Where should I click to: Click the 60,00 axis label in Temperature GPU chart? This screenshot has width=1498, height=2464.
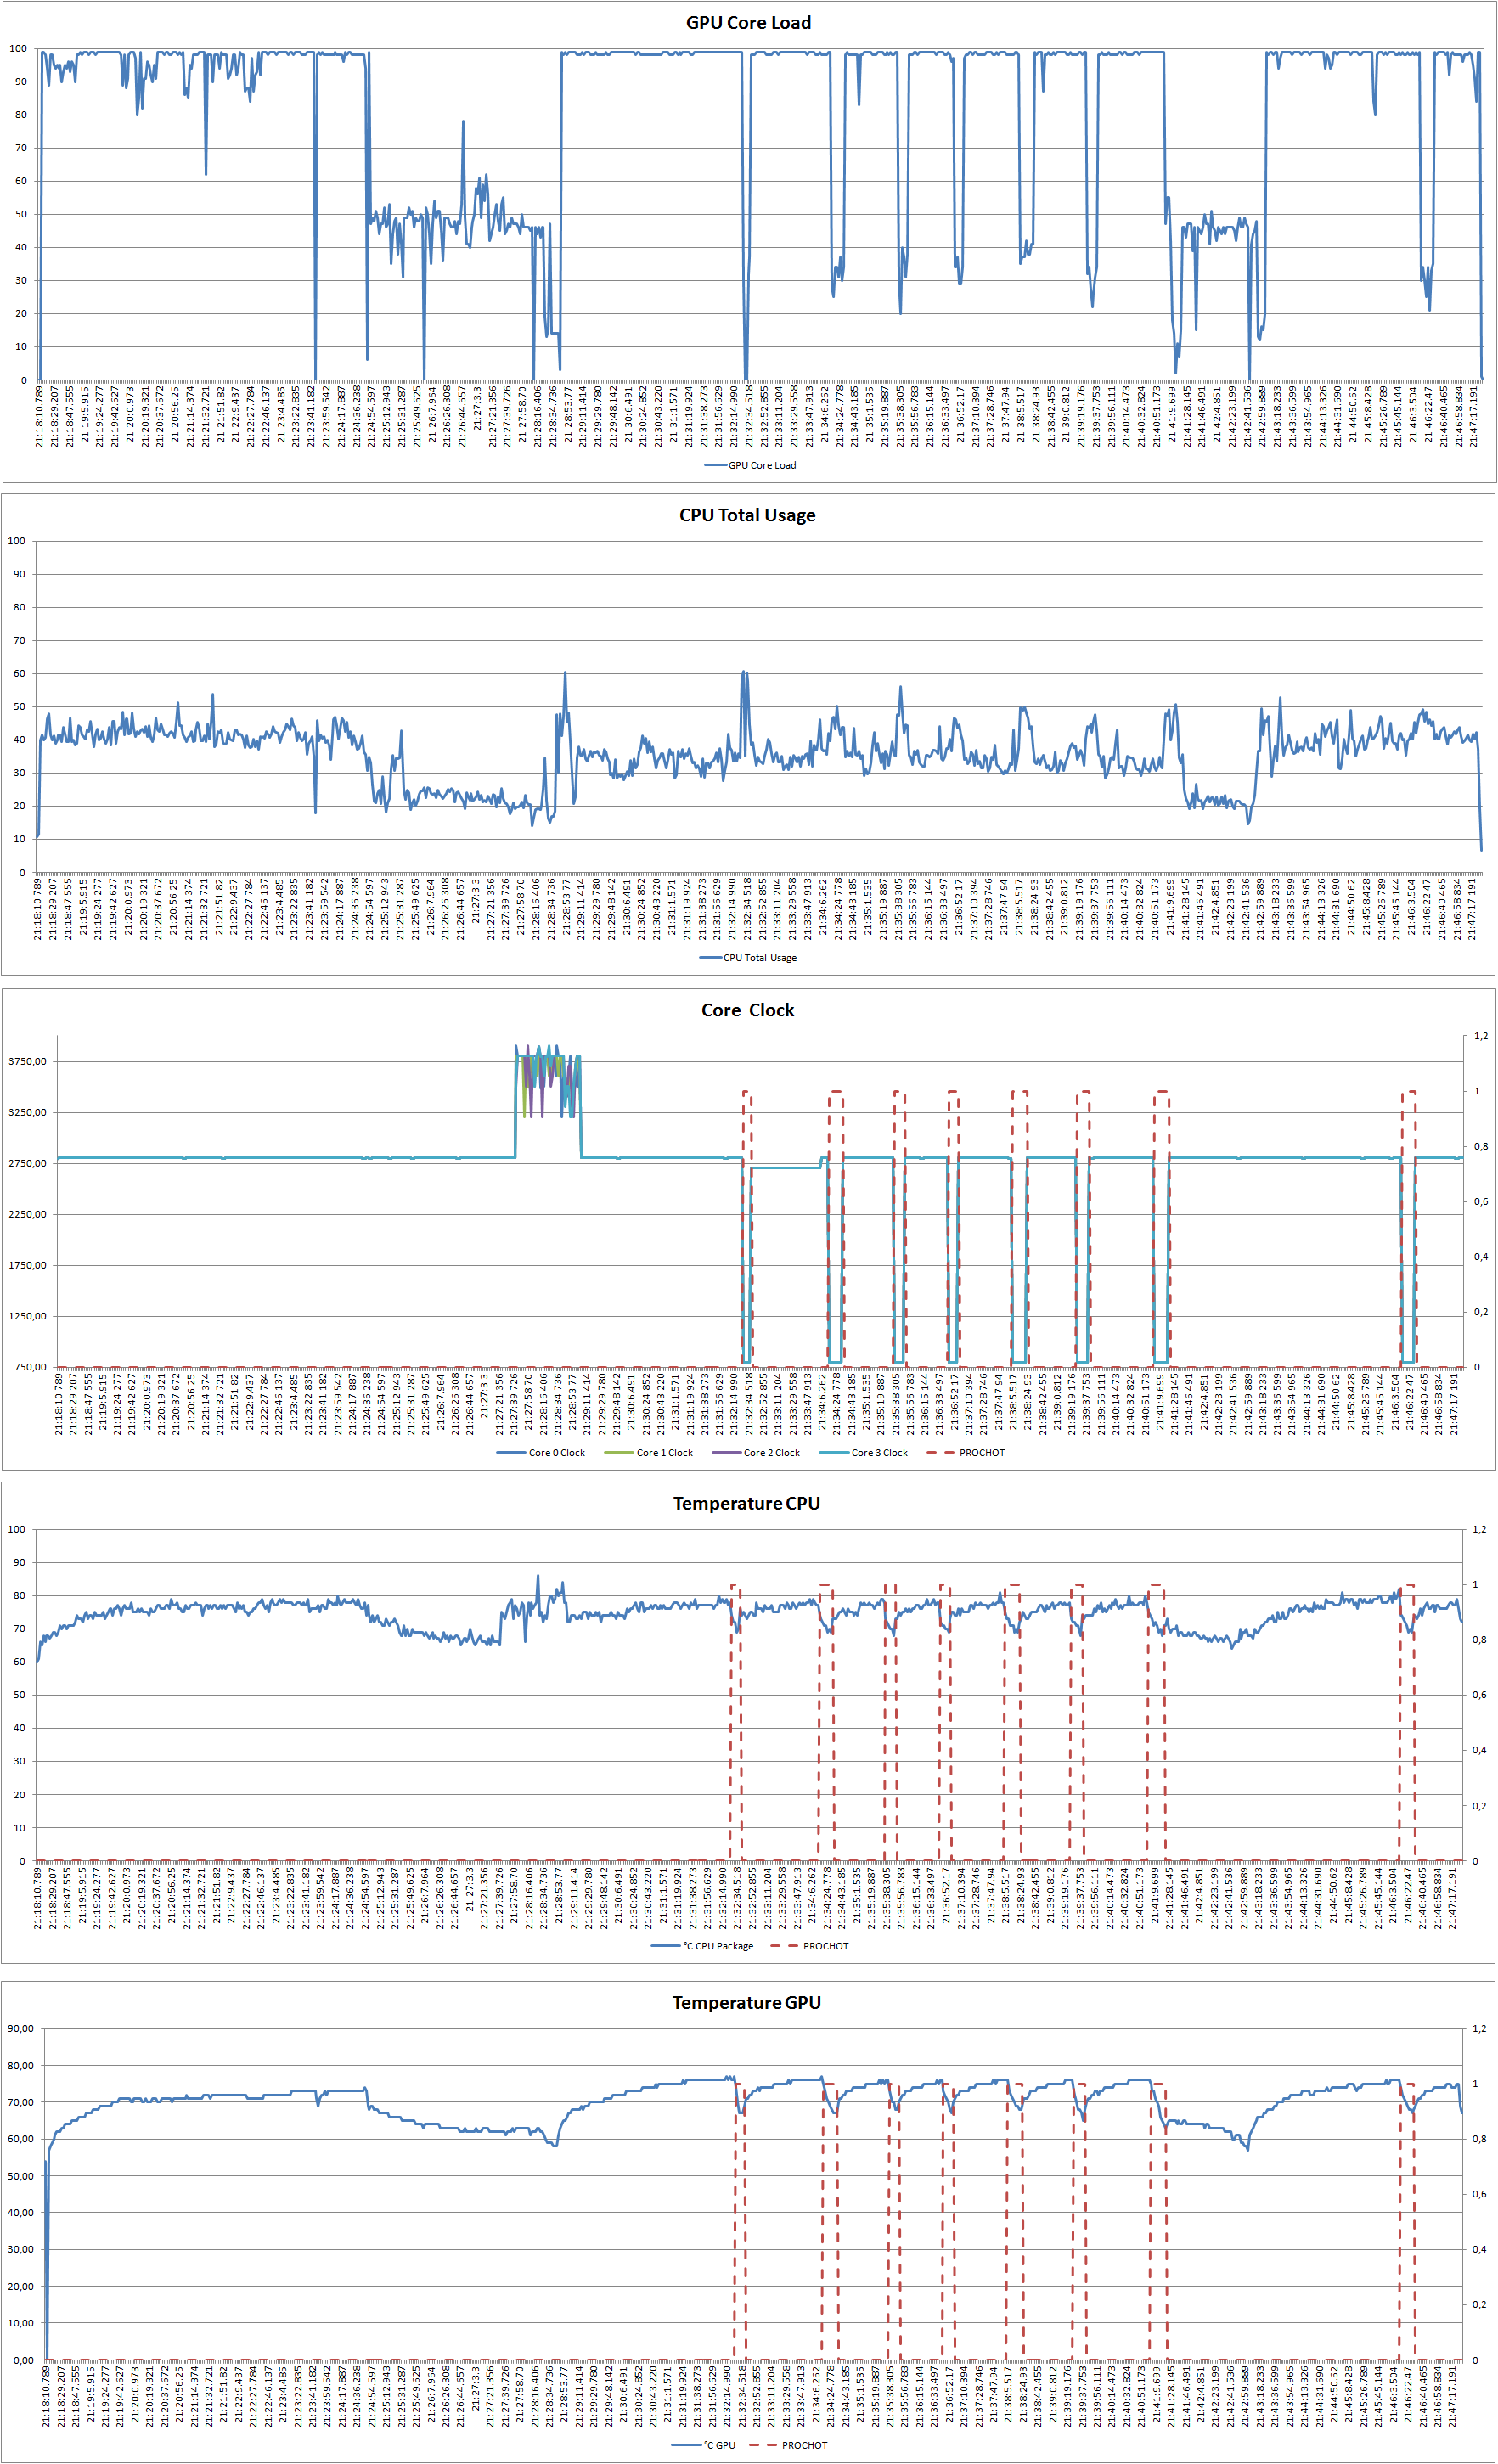click(x=21, y=2139)
